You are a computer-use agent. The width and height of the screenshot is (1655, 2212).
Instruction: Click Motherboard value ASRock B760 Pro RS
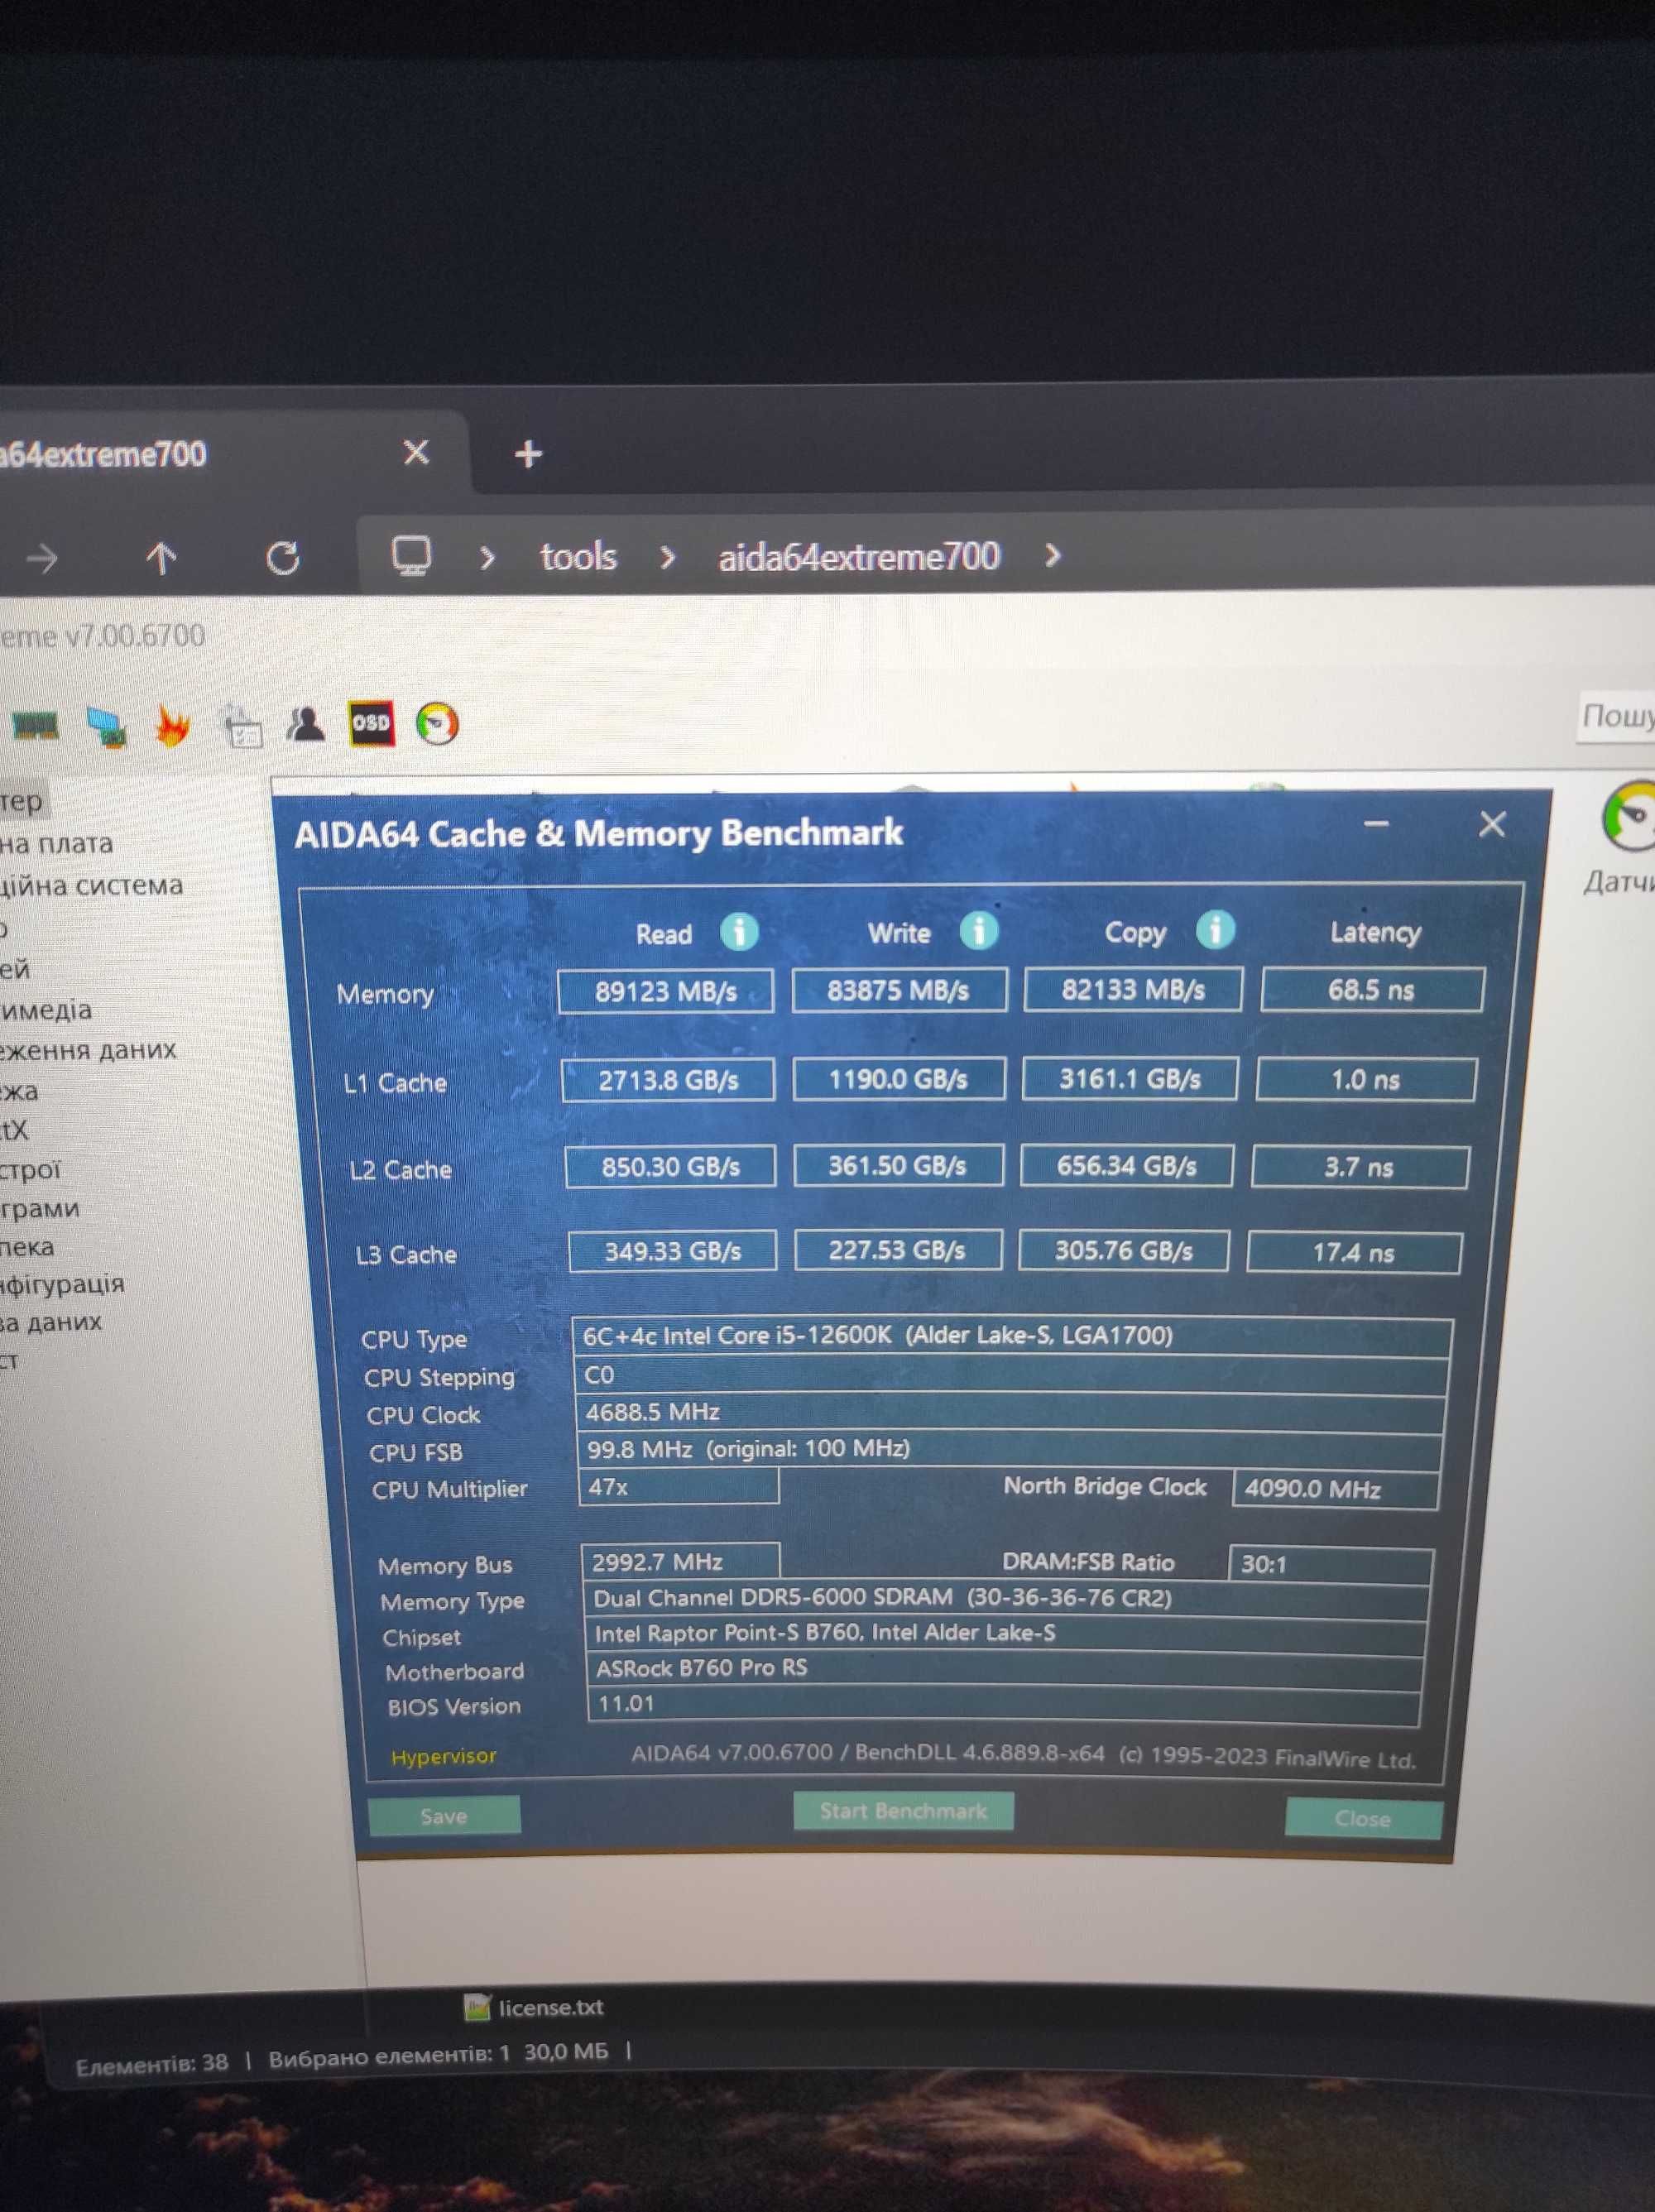pyautogui.click(x=1005, y=1668)
